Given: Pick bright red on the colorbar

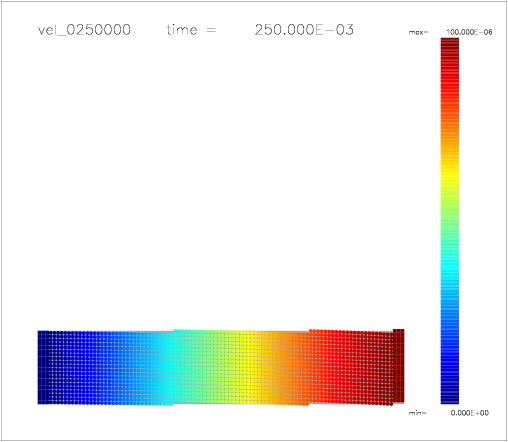Looking at the screenshot, I should click(450, 87).
